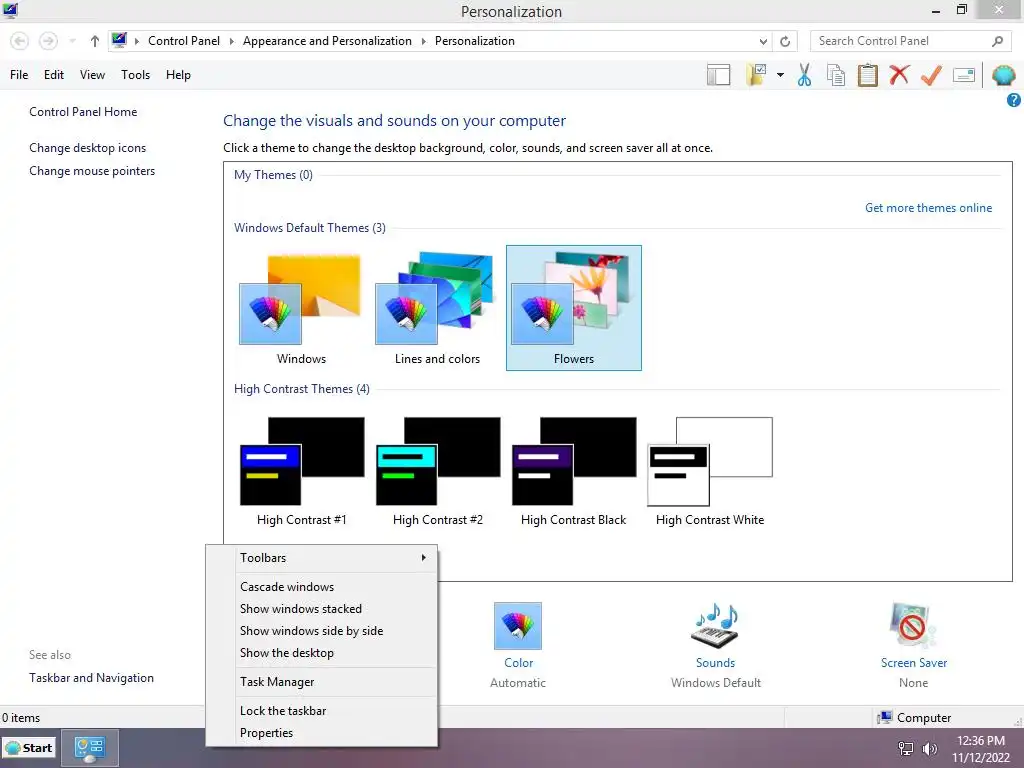
Task: Choose Cascade windows from context menu
Action: (x=321, y=586)
